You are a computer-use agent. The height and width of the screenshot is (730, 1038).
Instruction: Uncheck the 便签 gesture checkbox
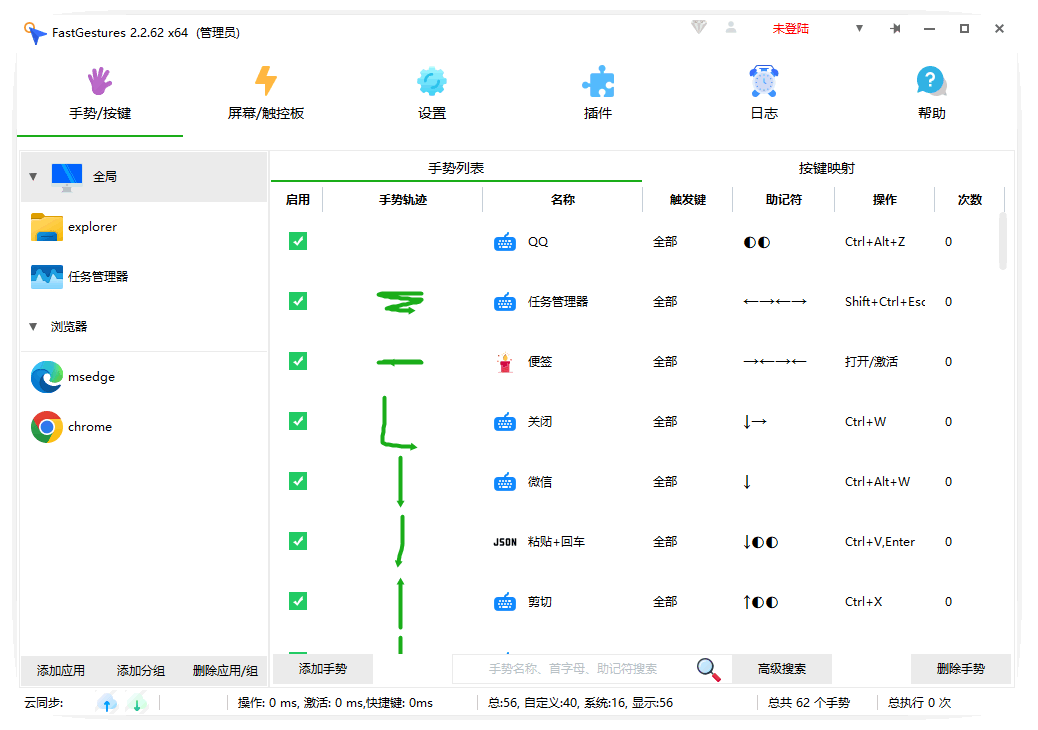coord(298,361)
